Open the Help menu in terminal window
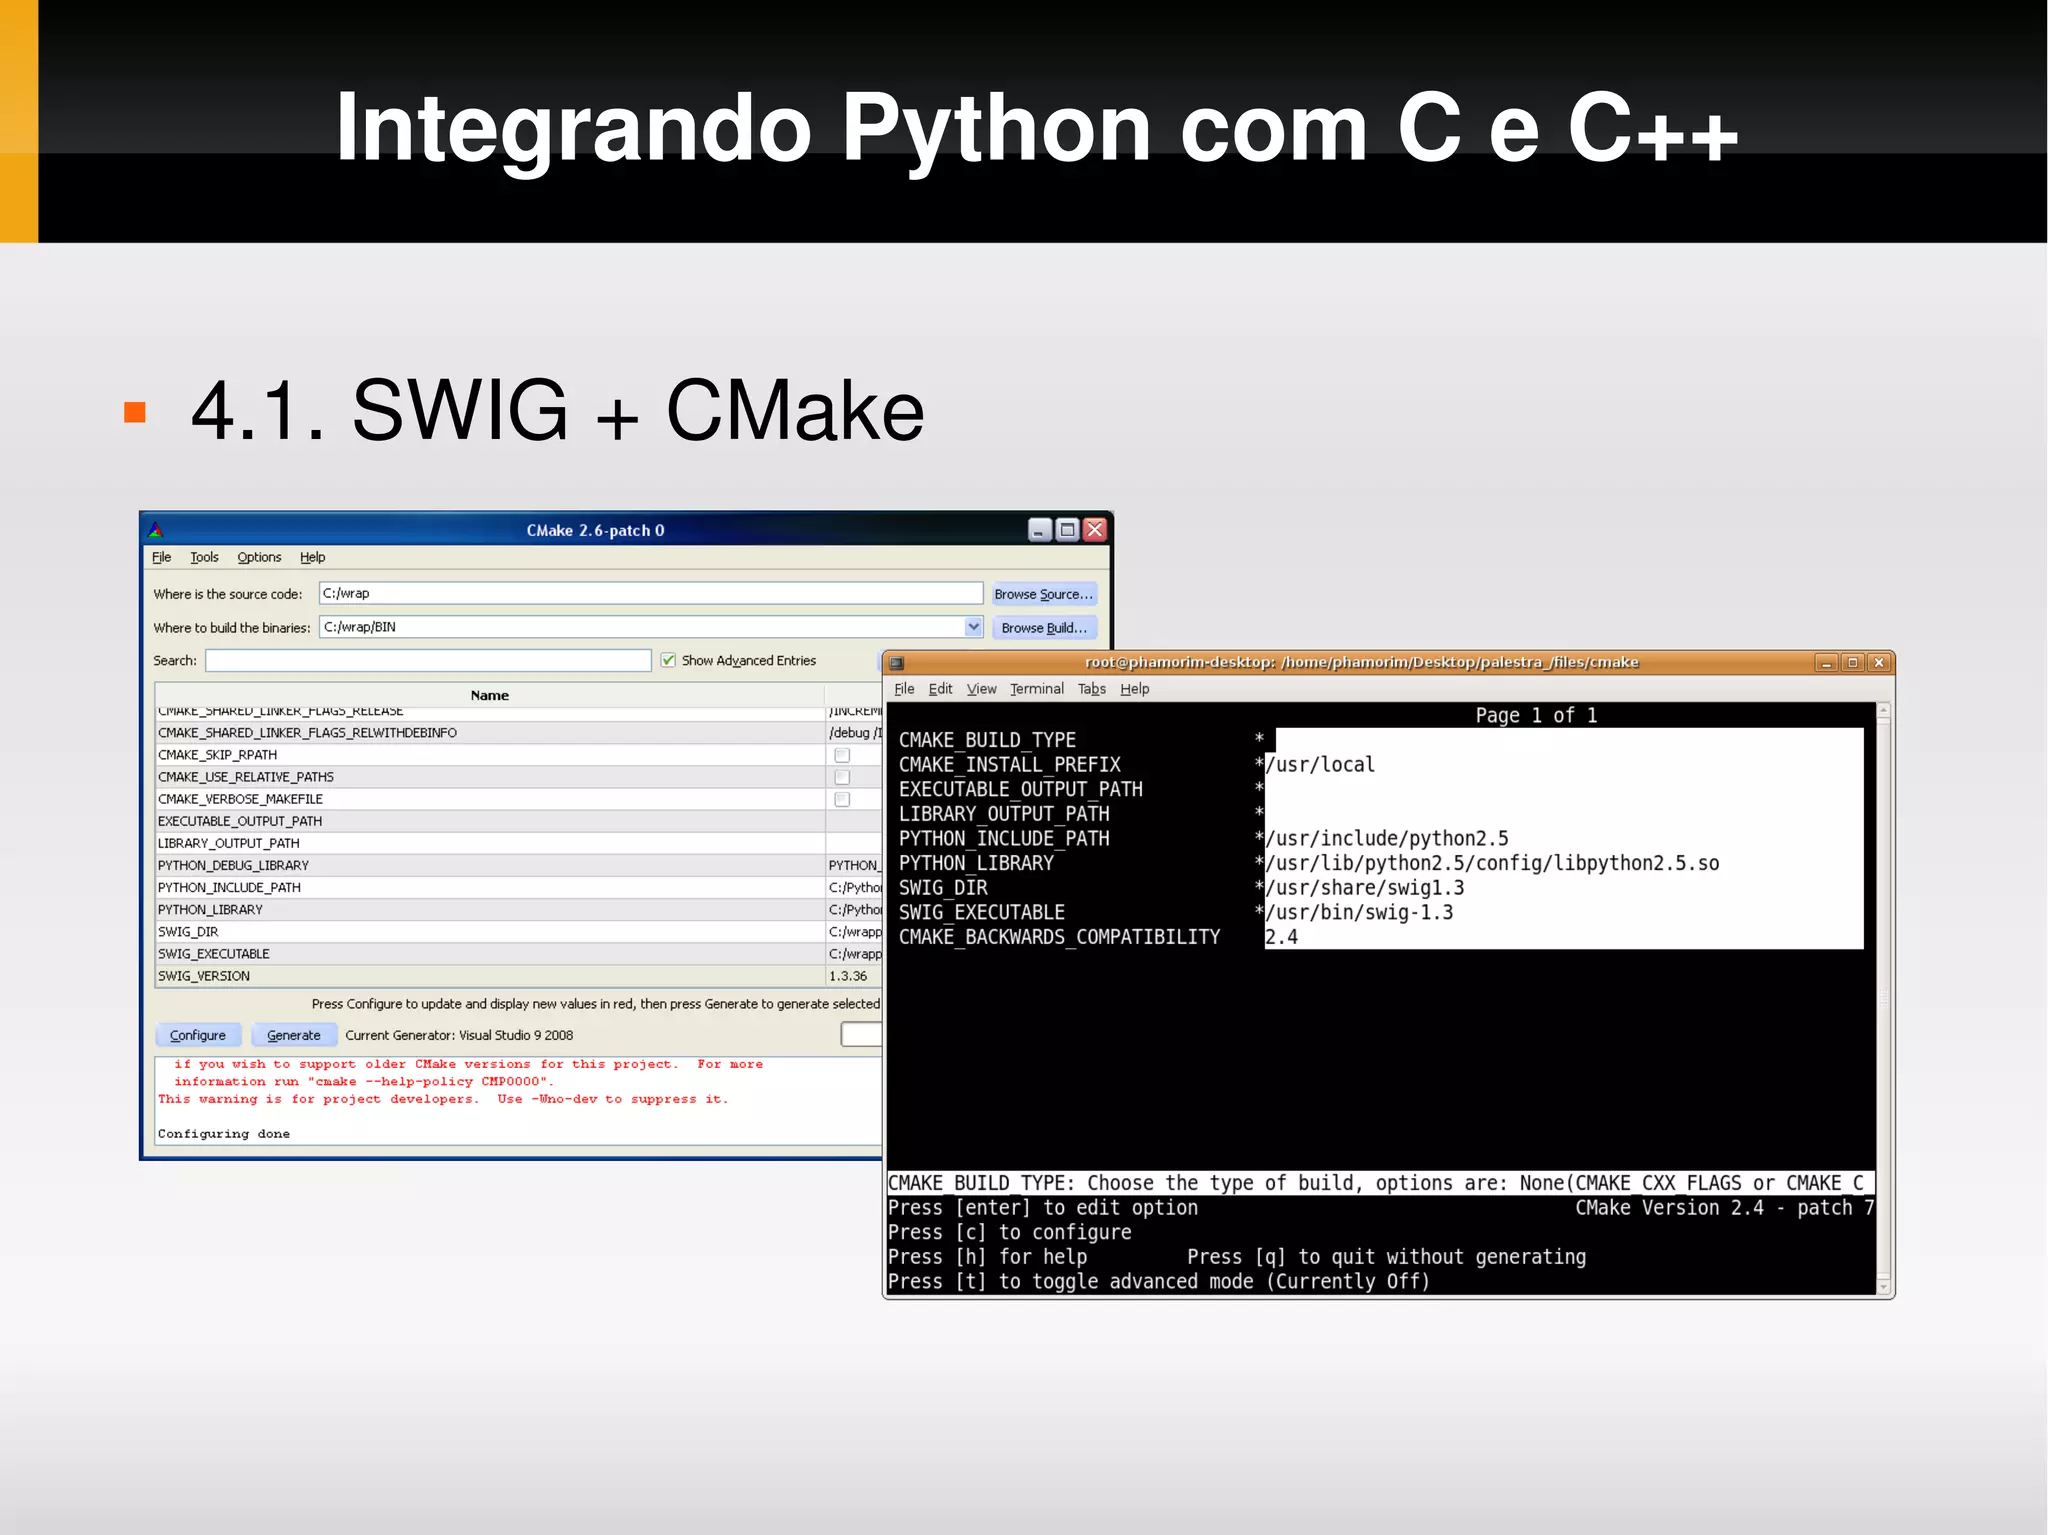Image resolution: width=2048 pixels, height=1535 pixels. (1134, 689)
